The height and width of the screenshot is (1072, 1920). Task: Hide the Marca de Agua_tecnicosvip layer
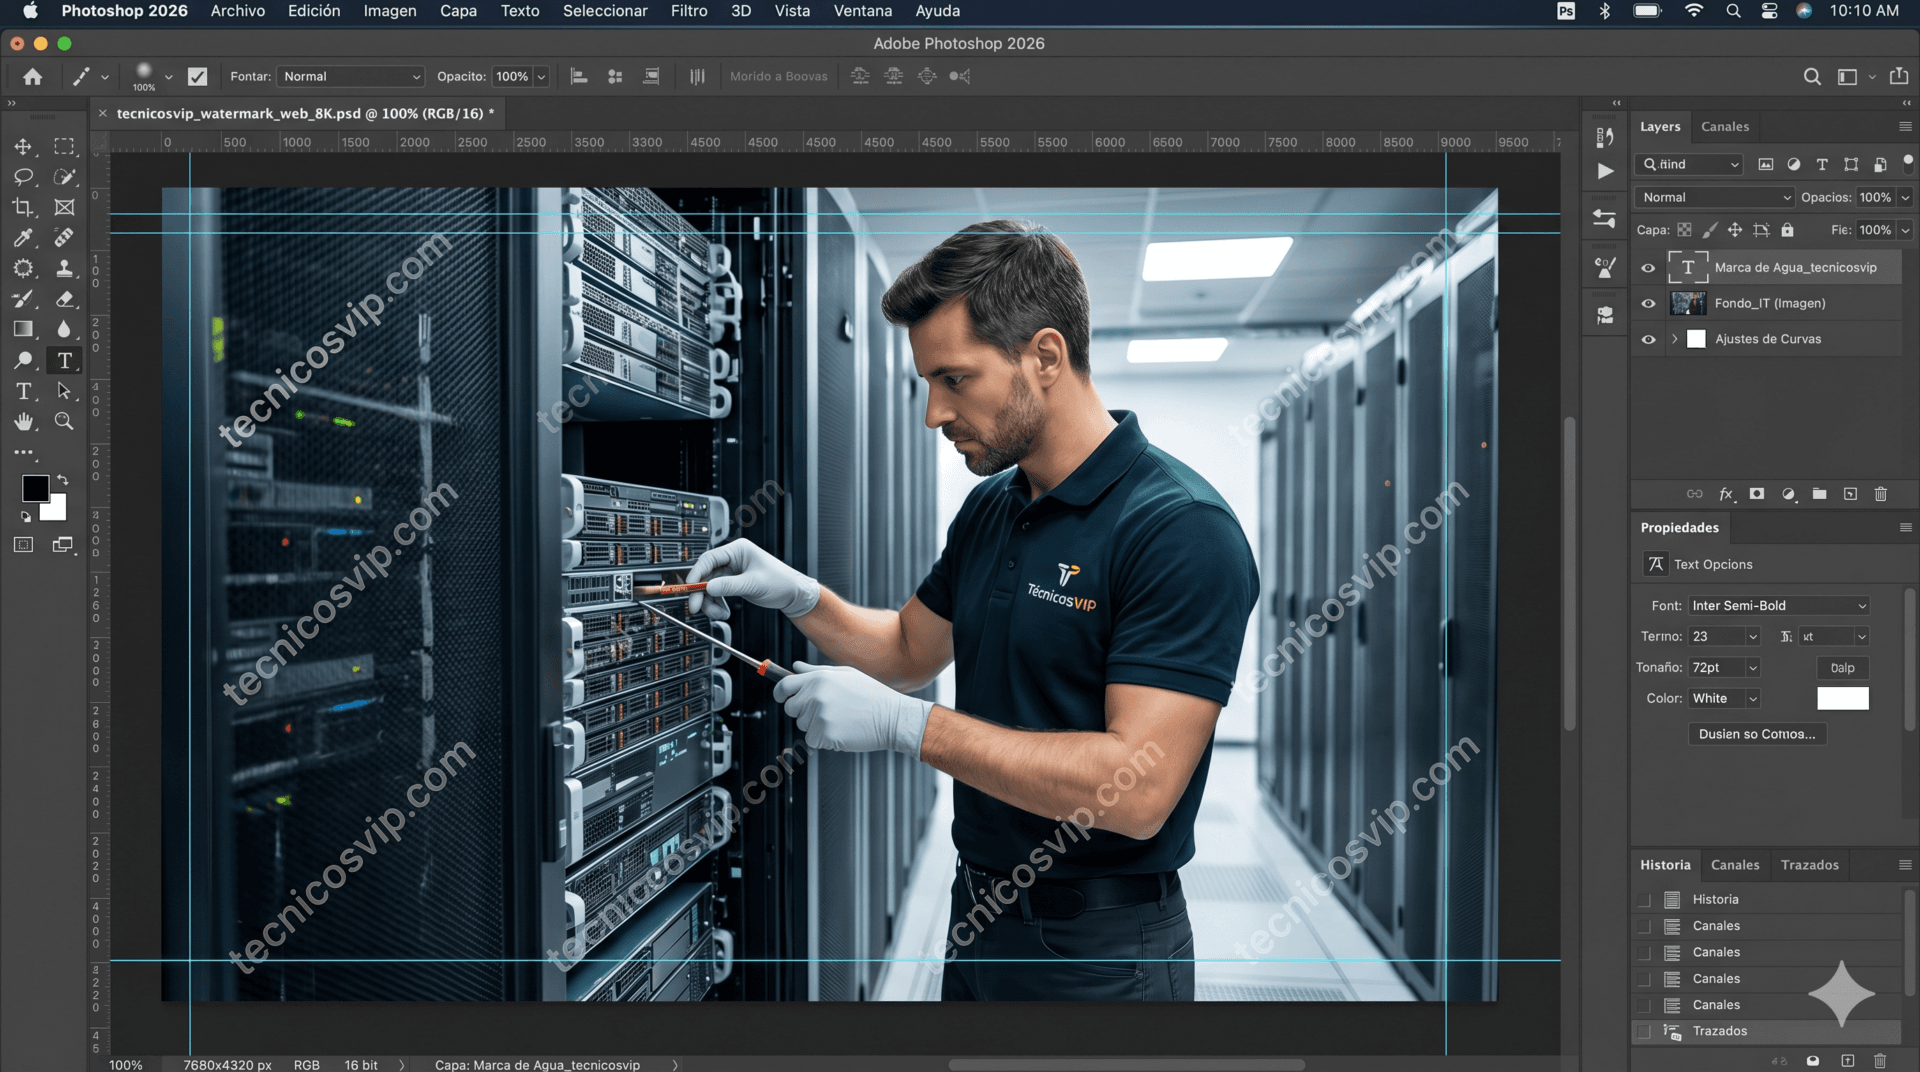coord(1648,267)
